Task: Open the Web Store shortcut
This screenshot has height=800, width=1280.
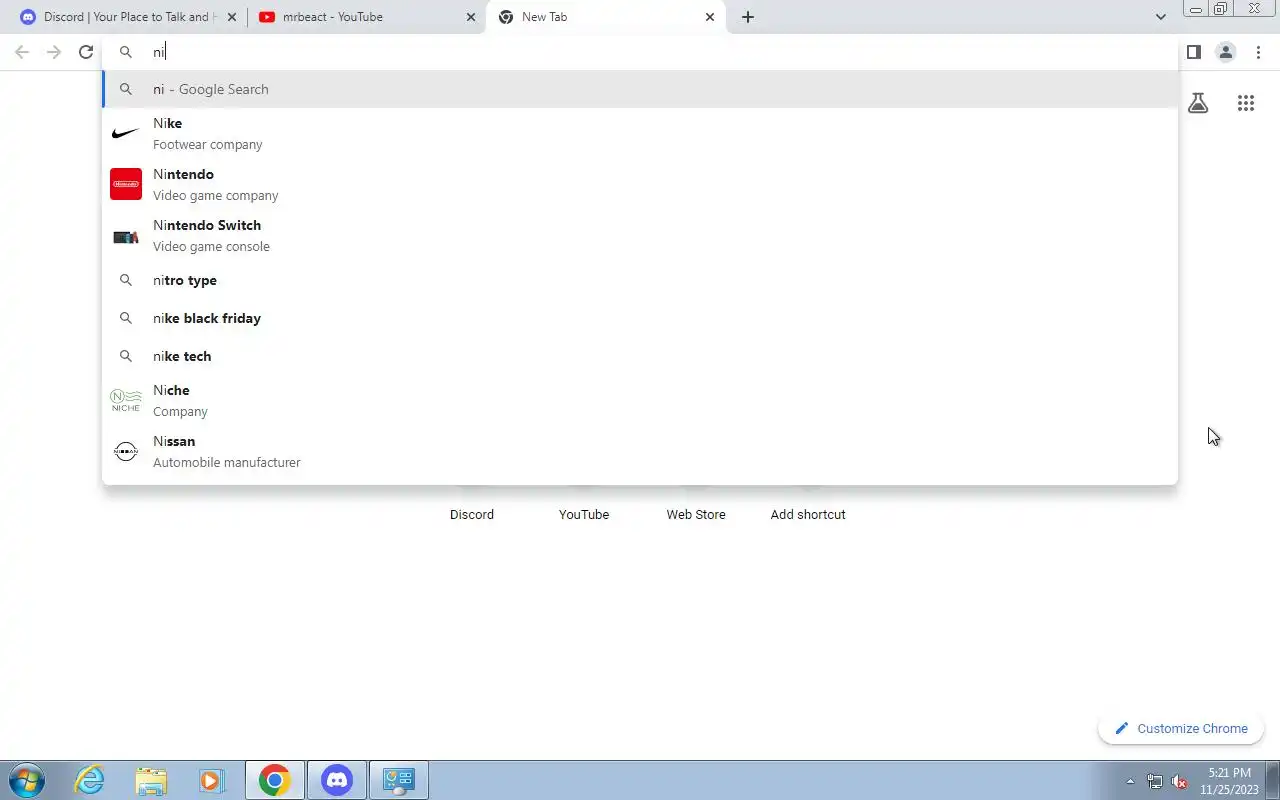Action: 696,514
